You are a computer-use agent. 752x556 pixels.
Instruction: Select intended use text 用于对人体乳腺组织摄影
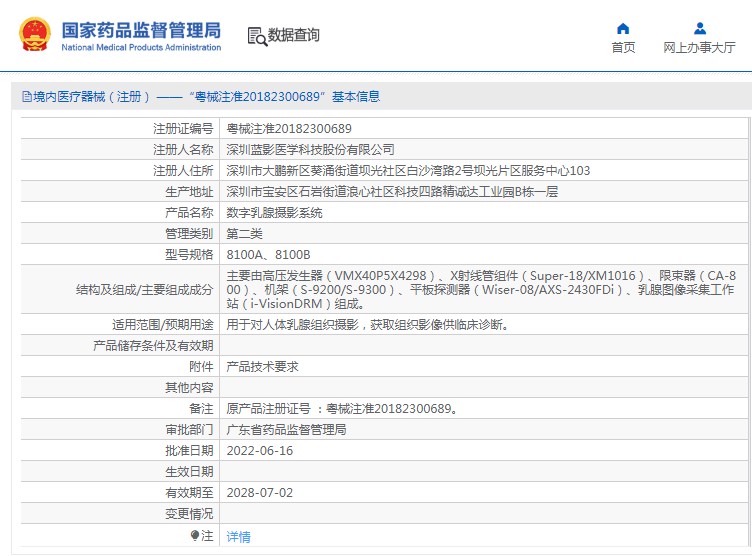[x=292, y=325]
